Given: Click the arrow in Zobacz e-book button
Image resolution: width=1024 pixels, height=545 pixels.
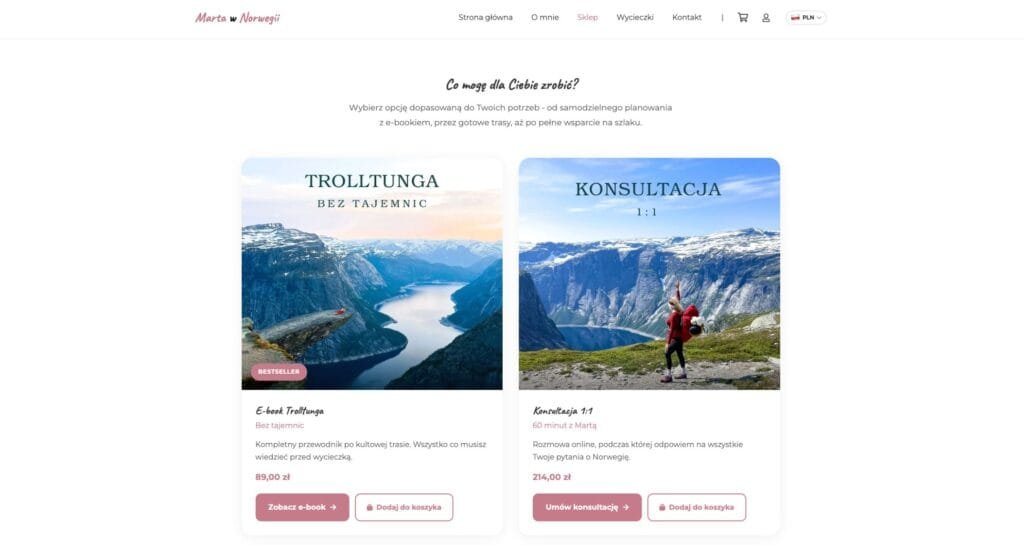Looking at the screenshot, I should coord(333,507).
